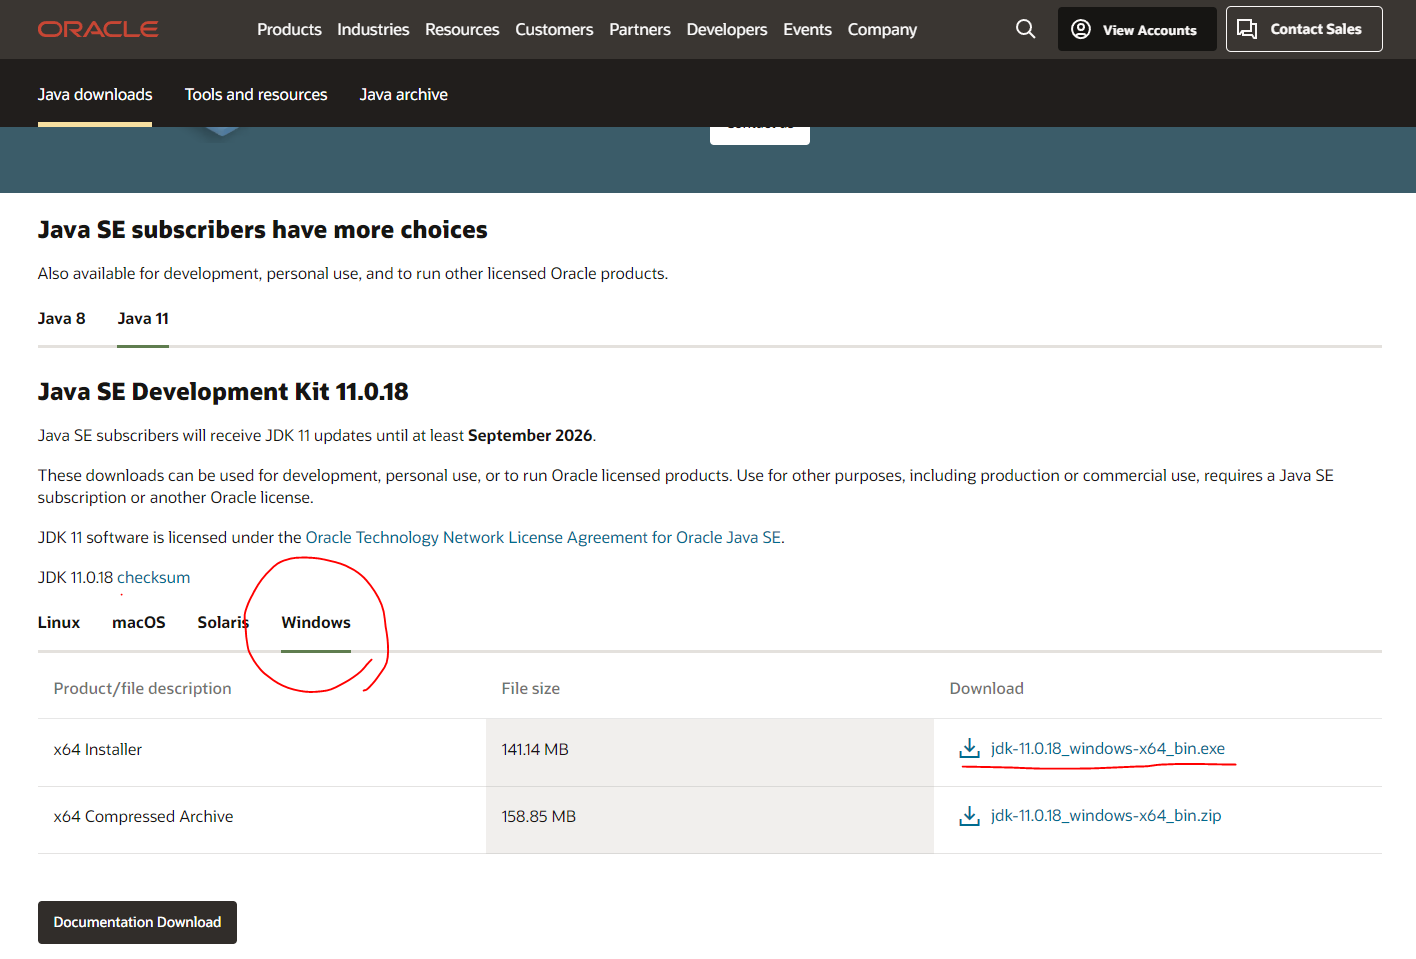Select the x64 Installer description text
The image size is (1416, 959).
point(98,749)
